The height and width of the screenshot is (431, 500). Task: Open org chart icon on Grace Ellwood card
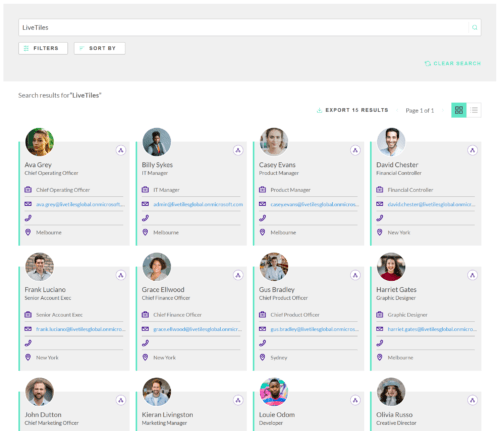coord(238,275)
